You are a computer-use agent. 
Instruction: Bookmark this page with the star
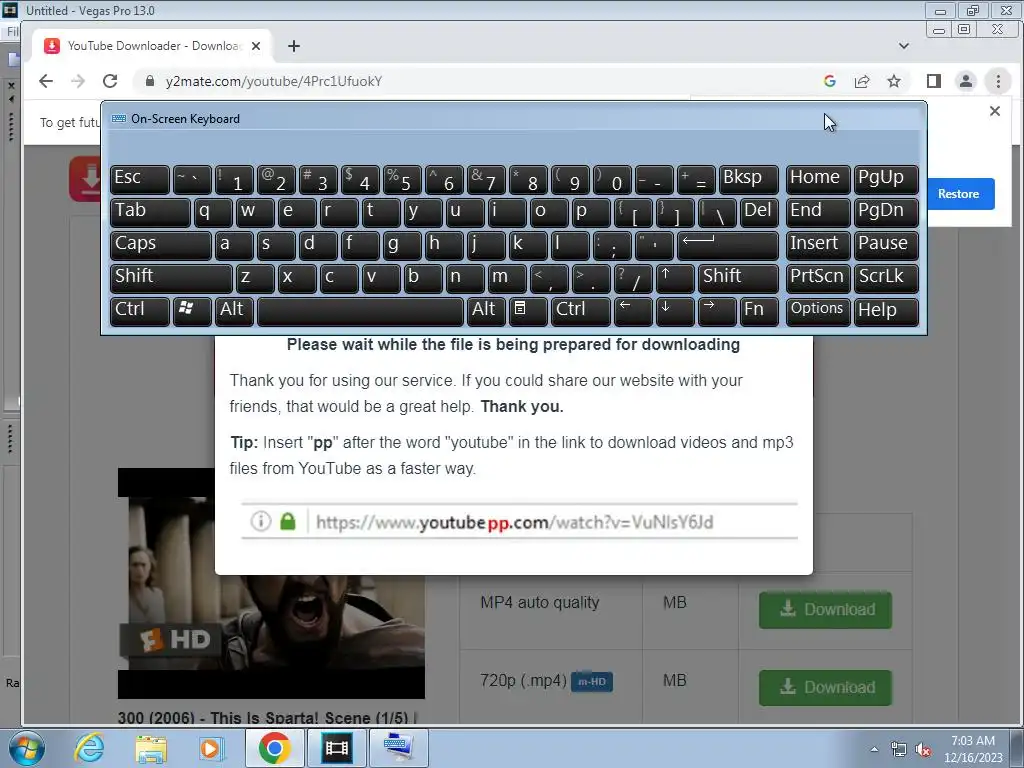tap(894, 81)
